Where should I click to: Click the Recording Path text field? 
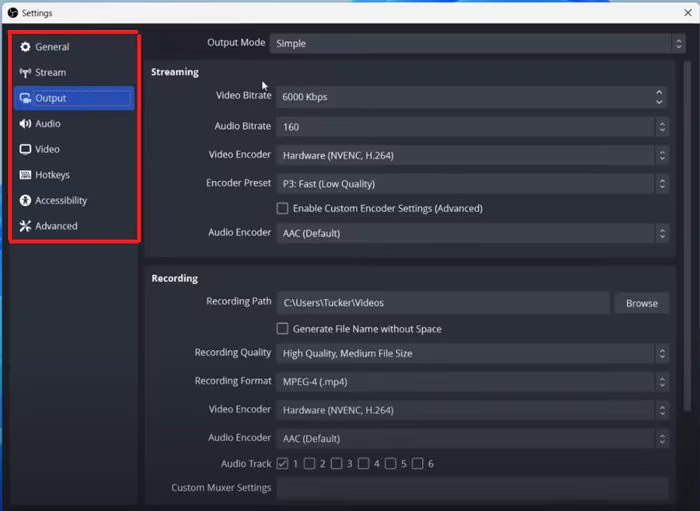(x=443, y=303)
